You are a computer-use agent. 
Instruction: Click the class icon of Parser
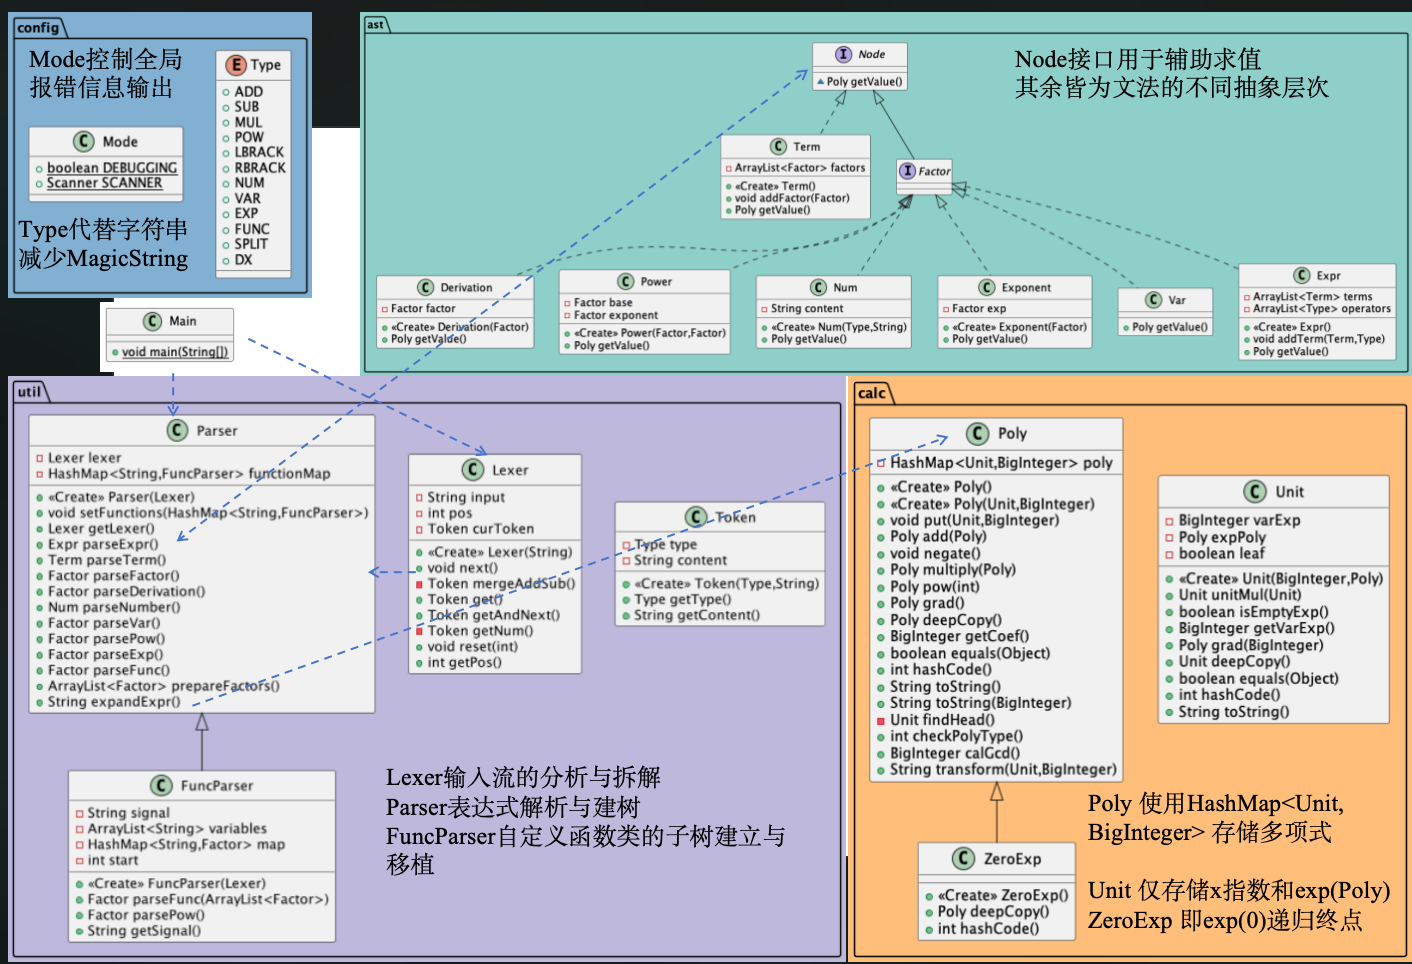pos(178,430)
